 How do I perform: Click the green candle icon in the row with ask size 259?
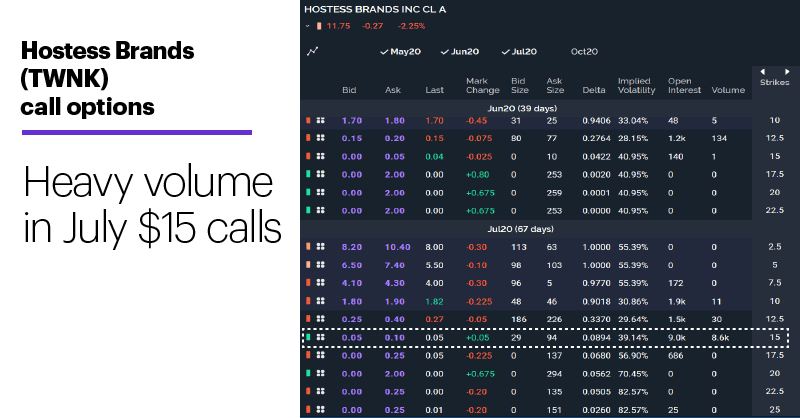click(x=308, y=192)
